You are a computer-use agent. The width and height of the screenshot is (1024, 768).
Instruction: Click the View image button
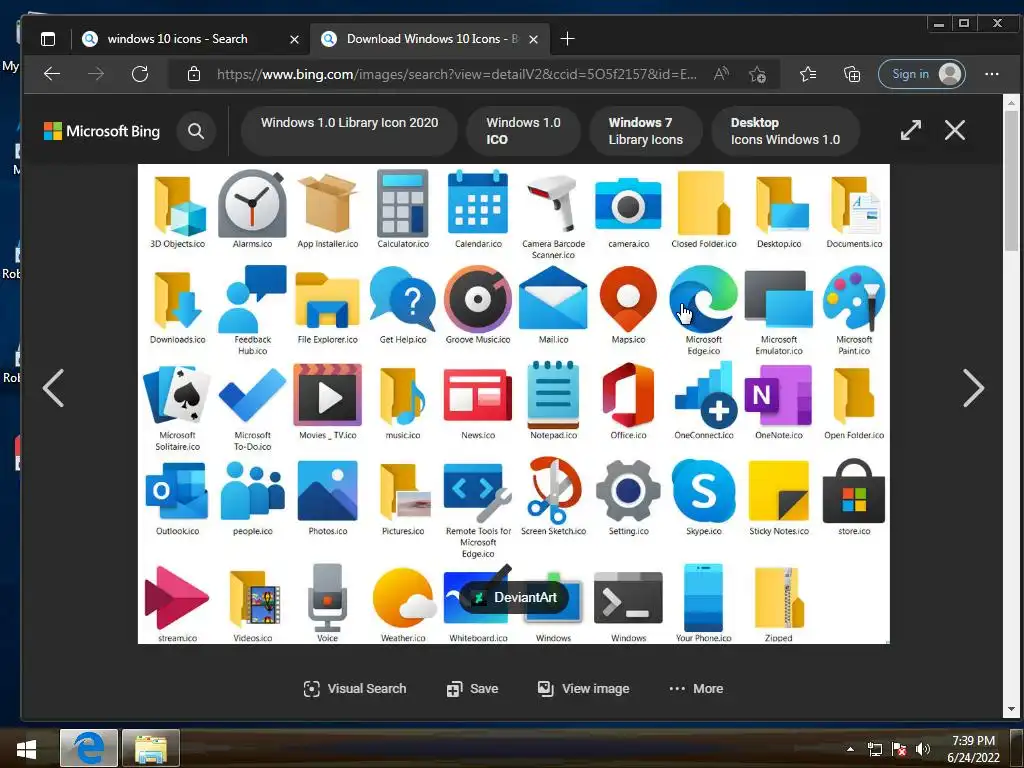click(x=583, y=688)
